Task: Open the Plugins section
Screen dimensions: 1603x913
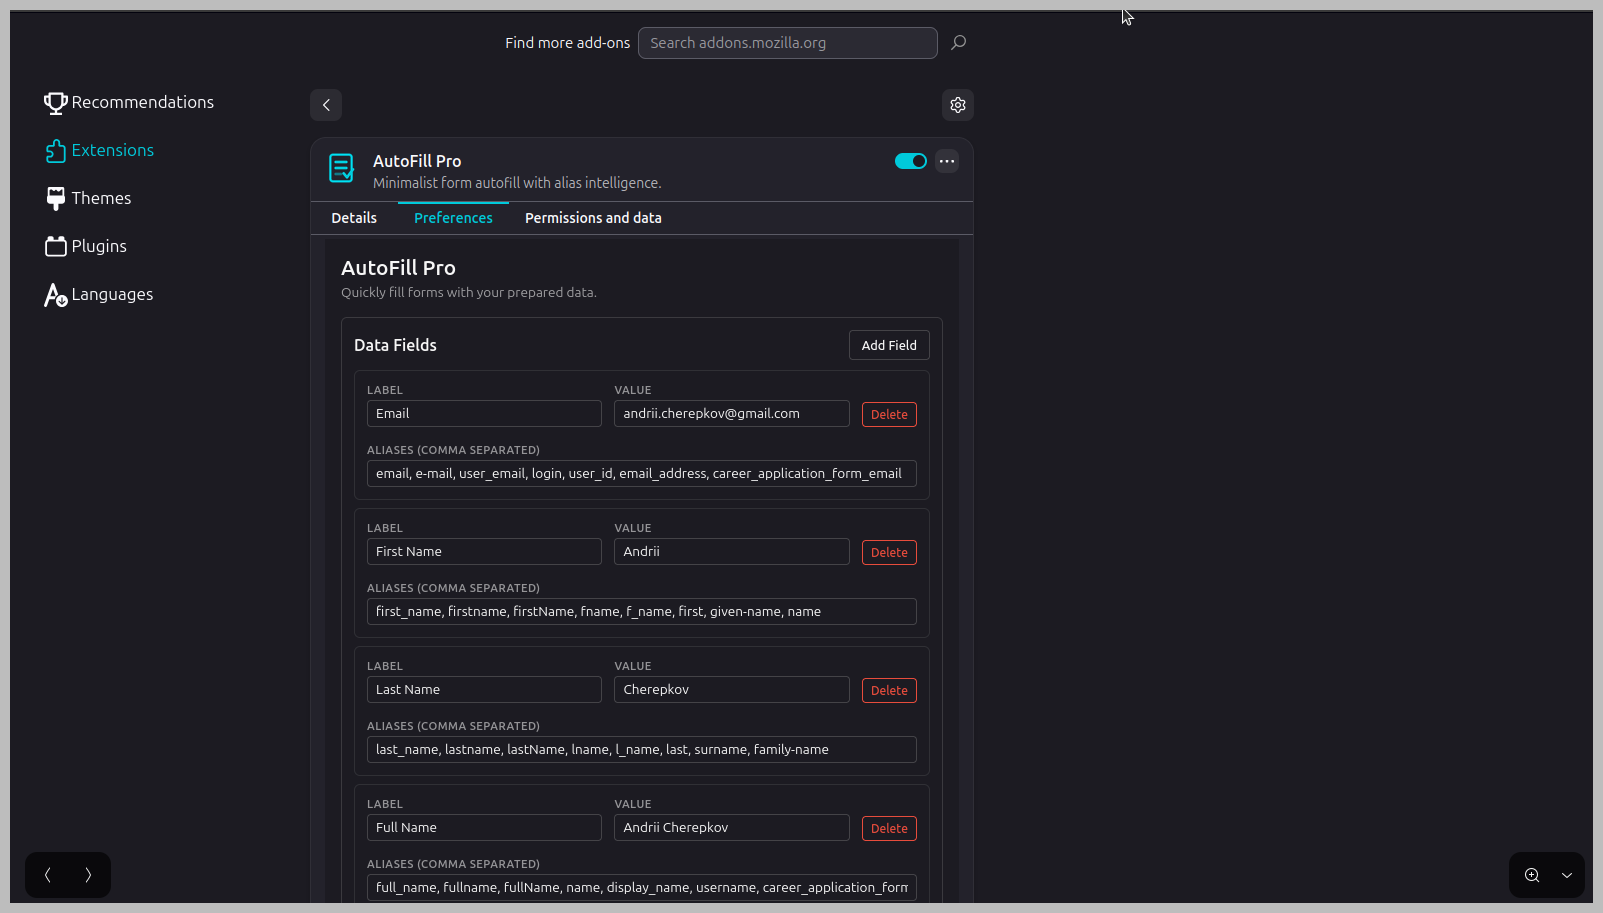Action: pyautogui.click(x=86, y=246)
